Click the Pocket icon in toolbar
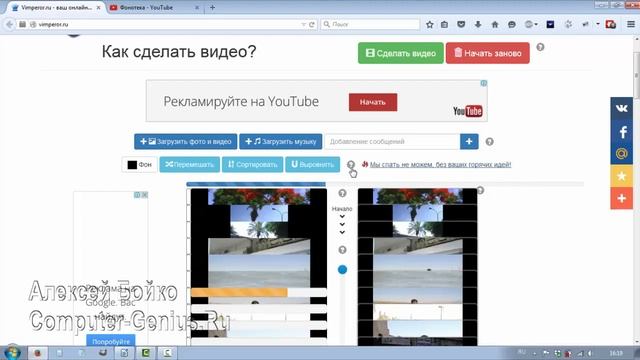Screen dimensions: 640x360 pyautogui.click(x=461, y=24)
